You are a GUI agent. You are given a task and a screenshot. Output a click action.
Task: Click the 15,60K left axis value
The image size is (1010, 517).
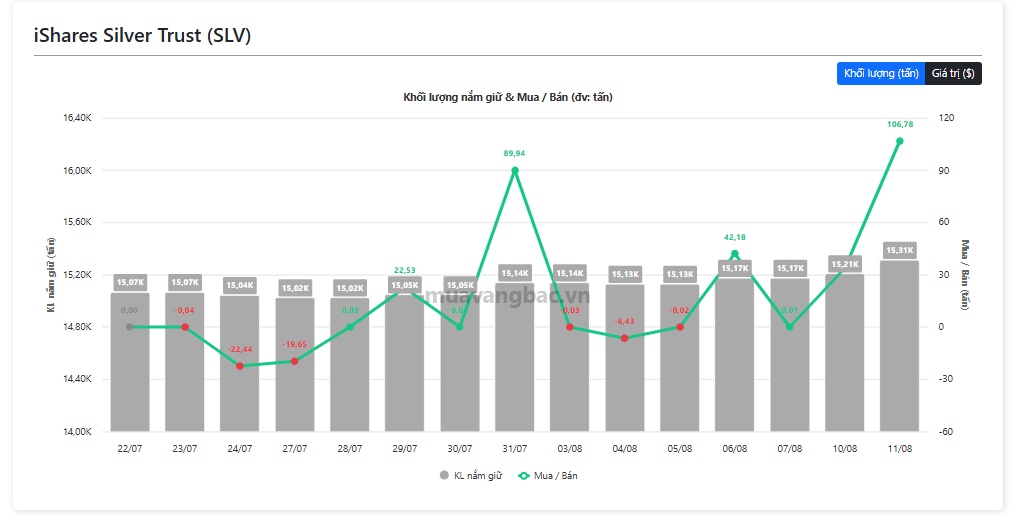[78, 222]
